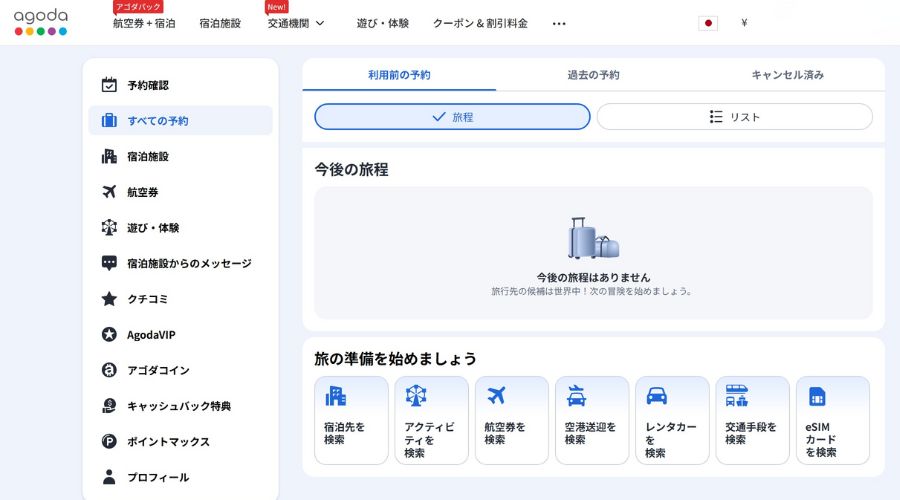Image resolution: width=900 pixels, height=500 pixels.
Task: Click the 旅の準備を始めましょう heading
Action: pos(395,359)
